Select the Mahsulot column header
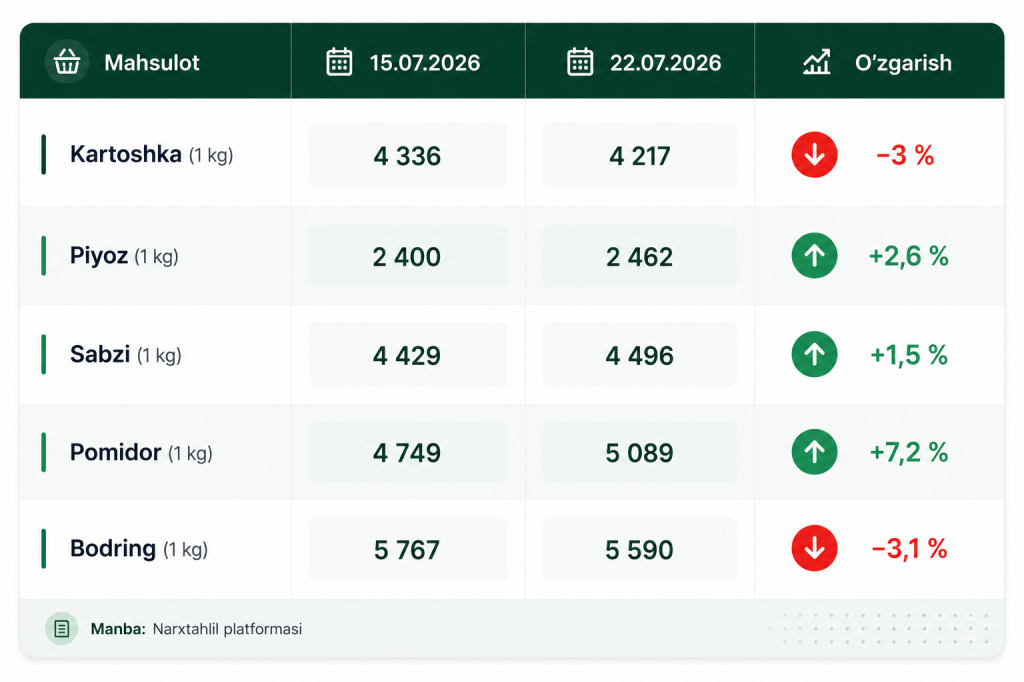 [152, 63]
